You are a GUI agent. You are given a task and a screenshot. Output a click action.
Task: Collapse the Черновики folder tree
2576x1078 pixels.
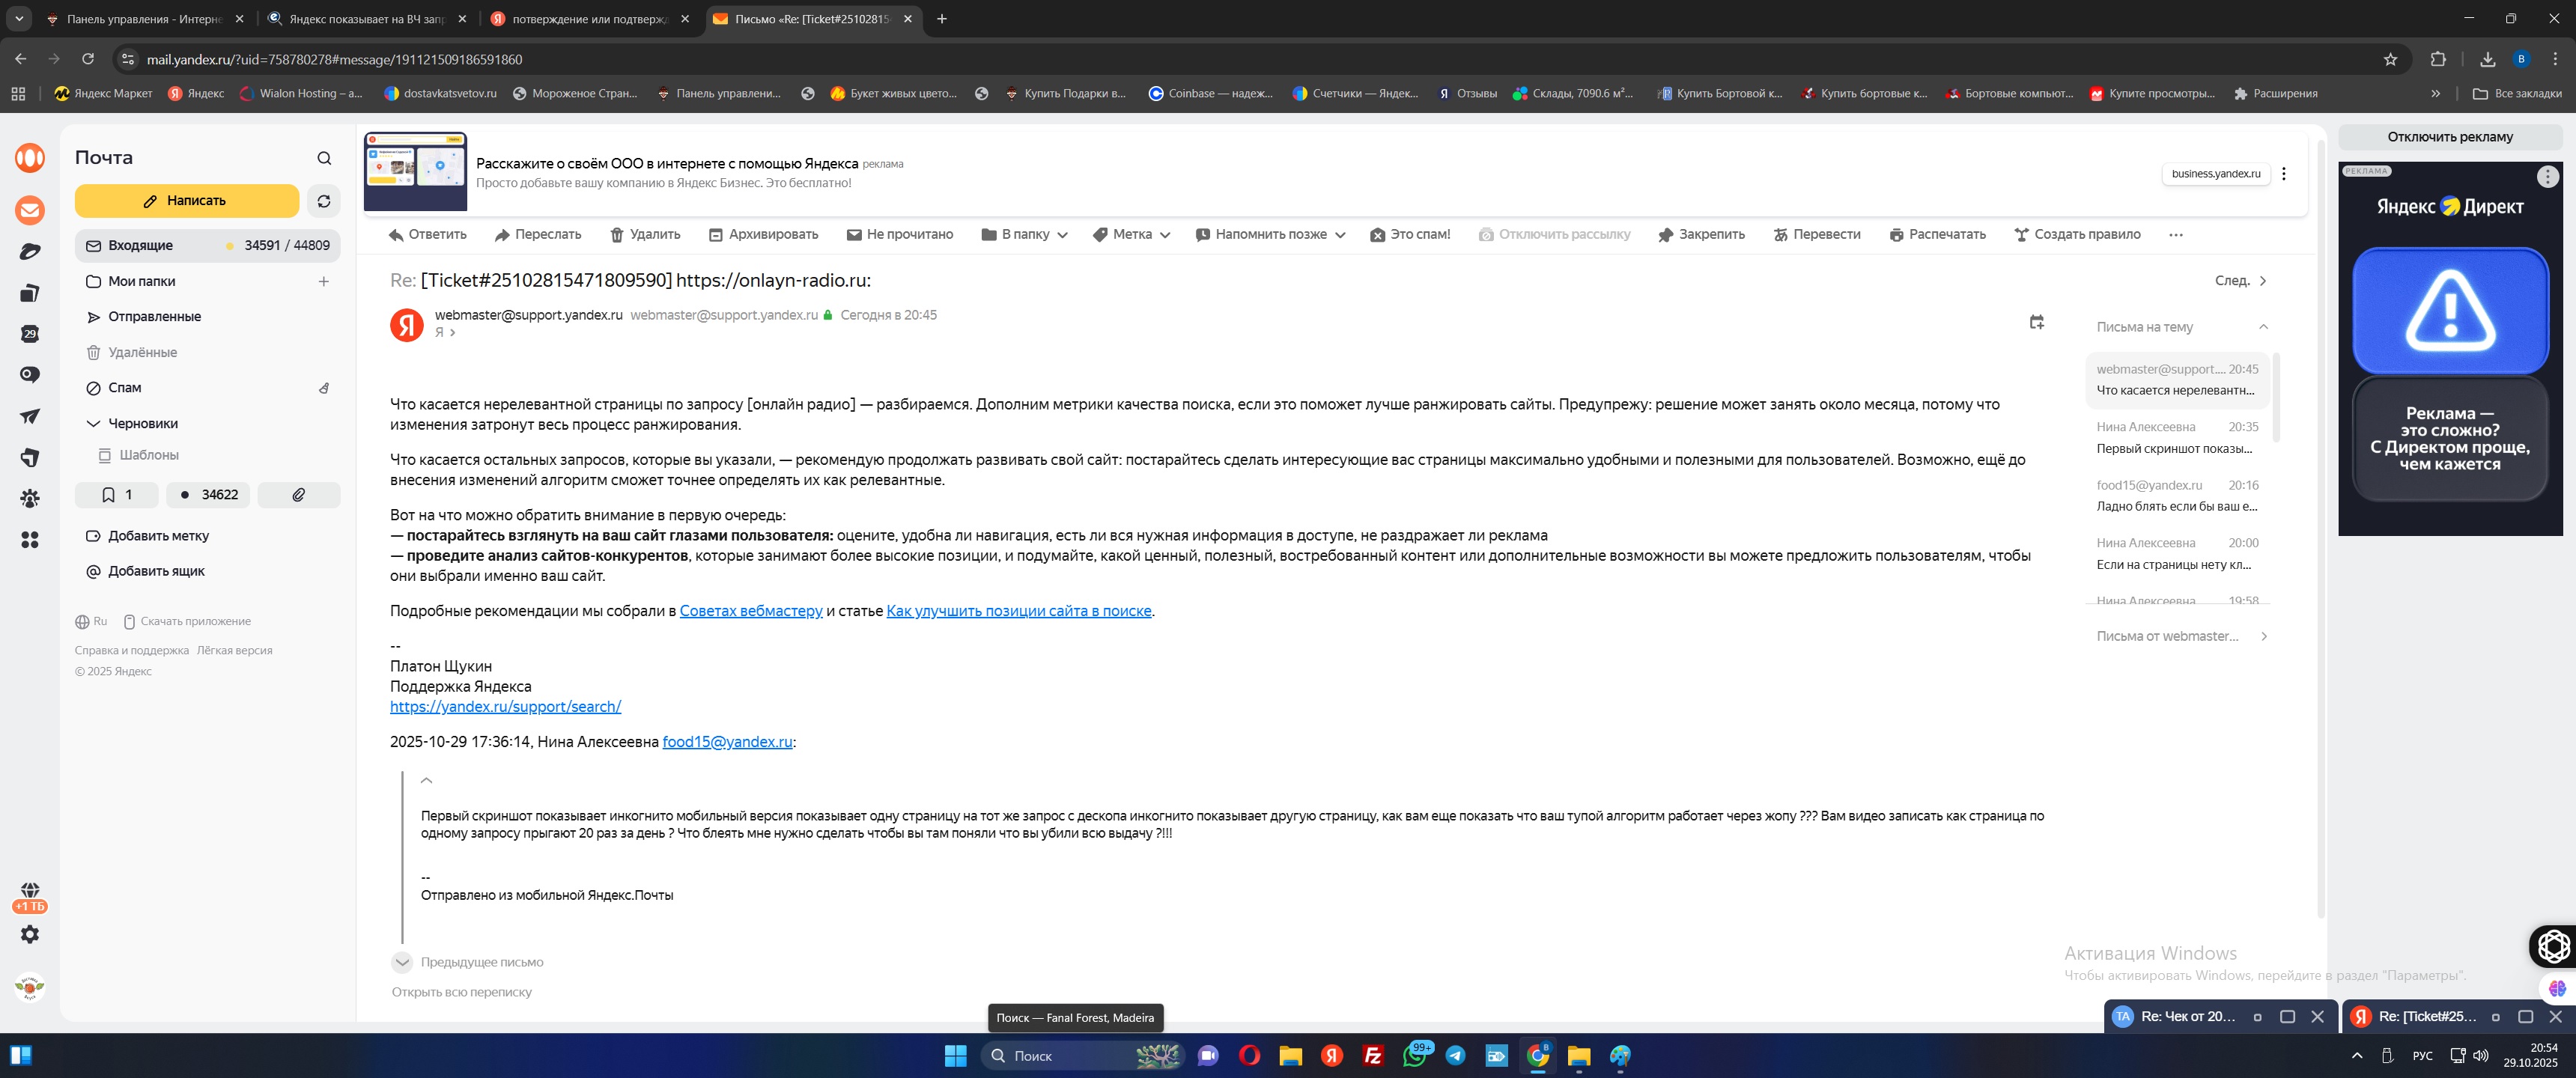click(x=93, y=424)
